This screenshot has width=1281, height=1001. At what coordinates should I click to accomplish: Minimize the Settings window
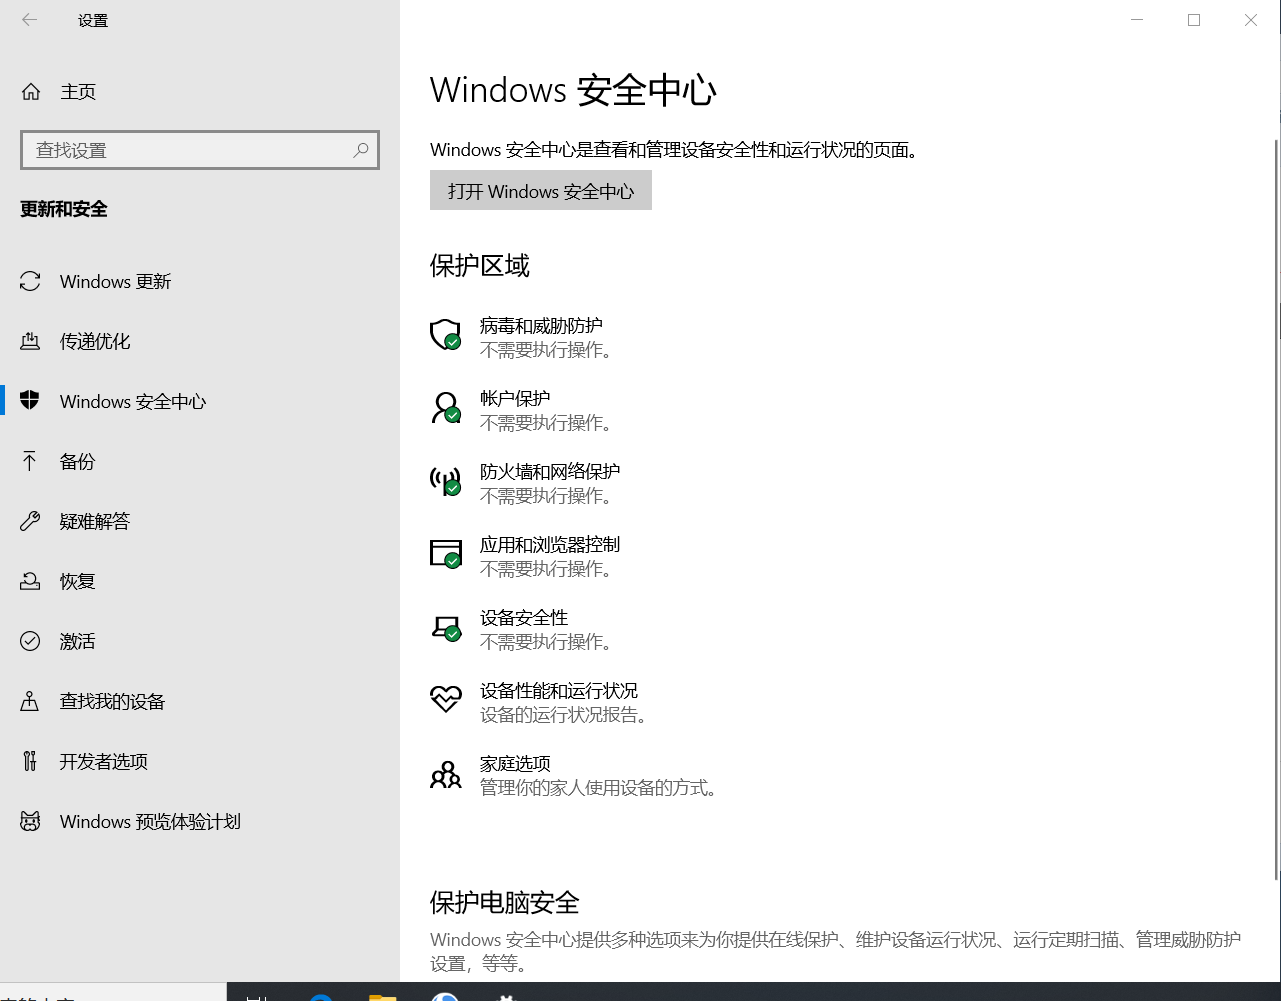(1137, 20)
